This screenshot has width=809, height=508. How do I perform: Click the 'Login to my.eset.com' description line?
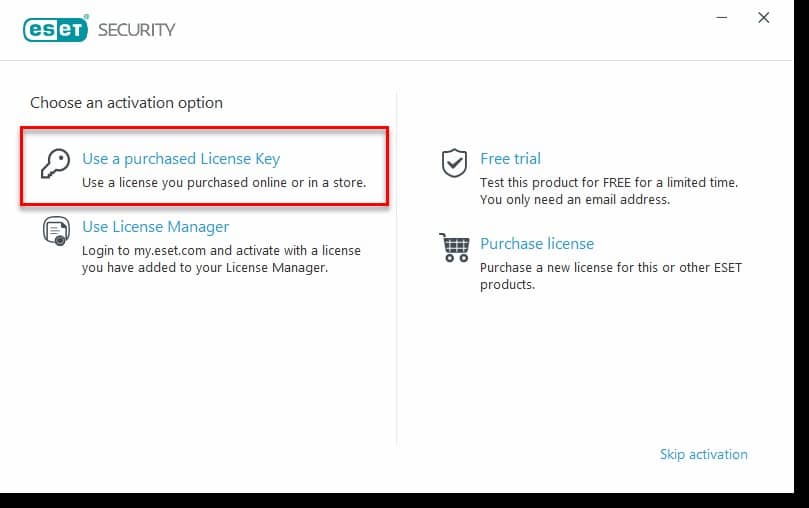click(x=221, y=250)
